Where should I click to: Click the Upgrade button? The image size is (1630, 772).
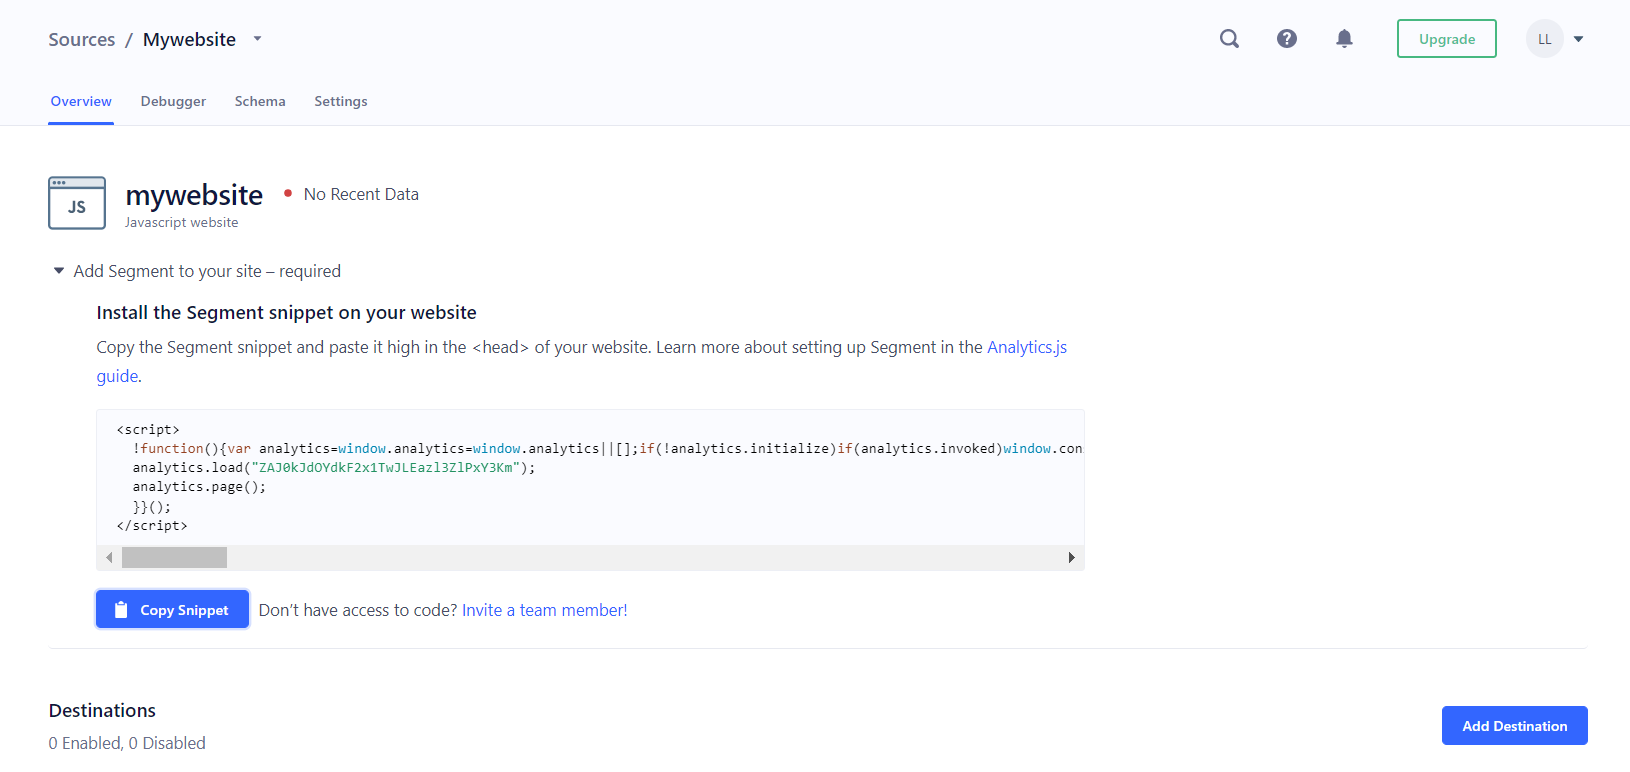1446,39
